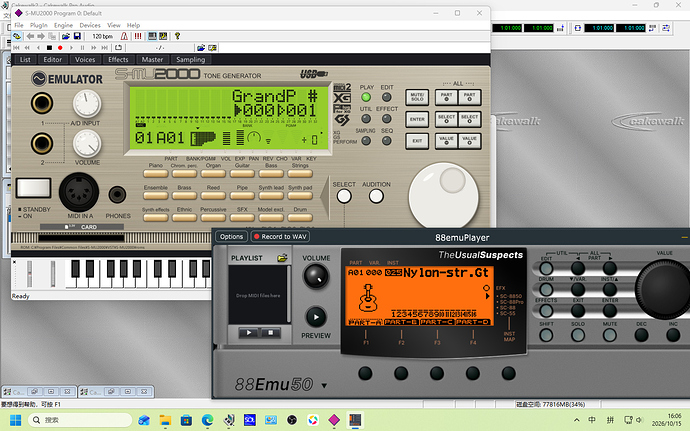The height and width of the screenshot is (431, 690).
Task: Click the DEC button on 88emuPlayer
Action: pyautogui.click(x=641, y=335)
